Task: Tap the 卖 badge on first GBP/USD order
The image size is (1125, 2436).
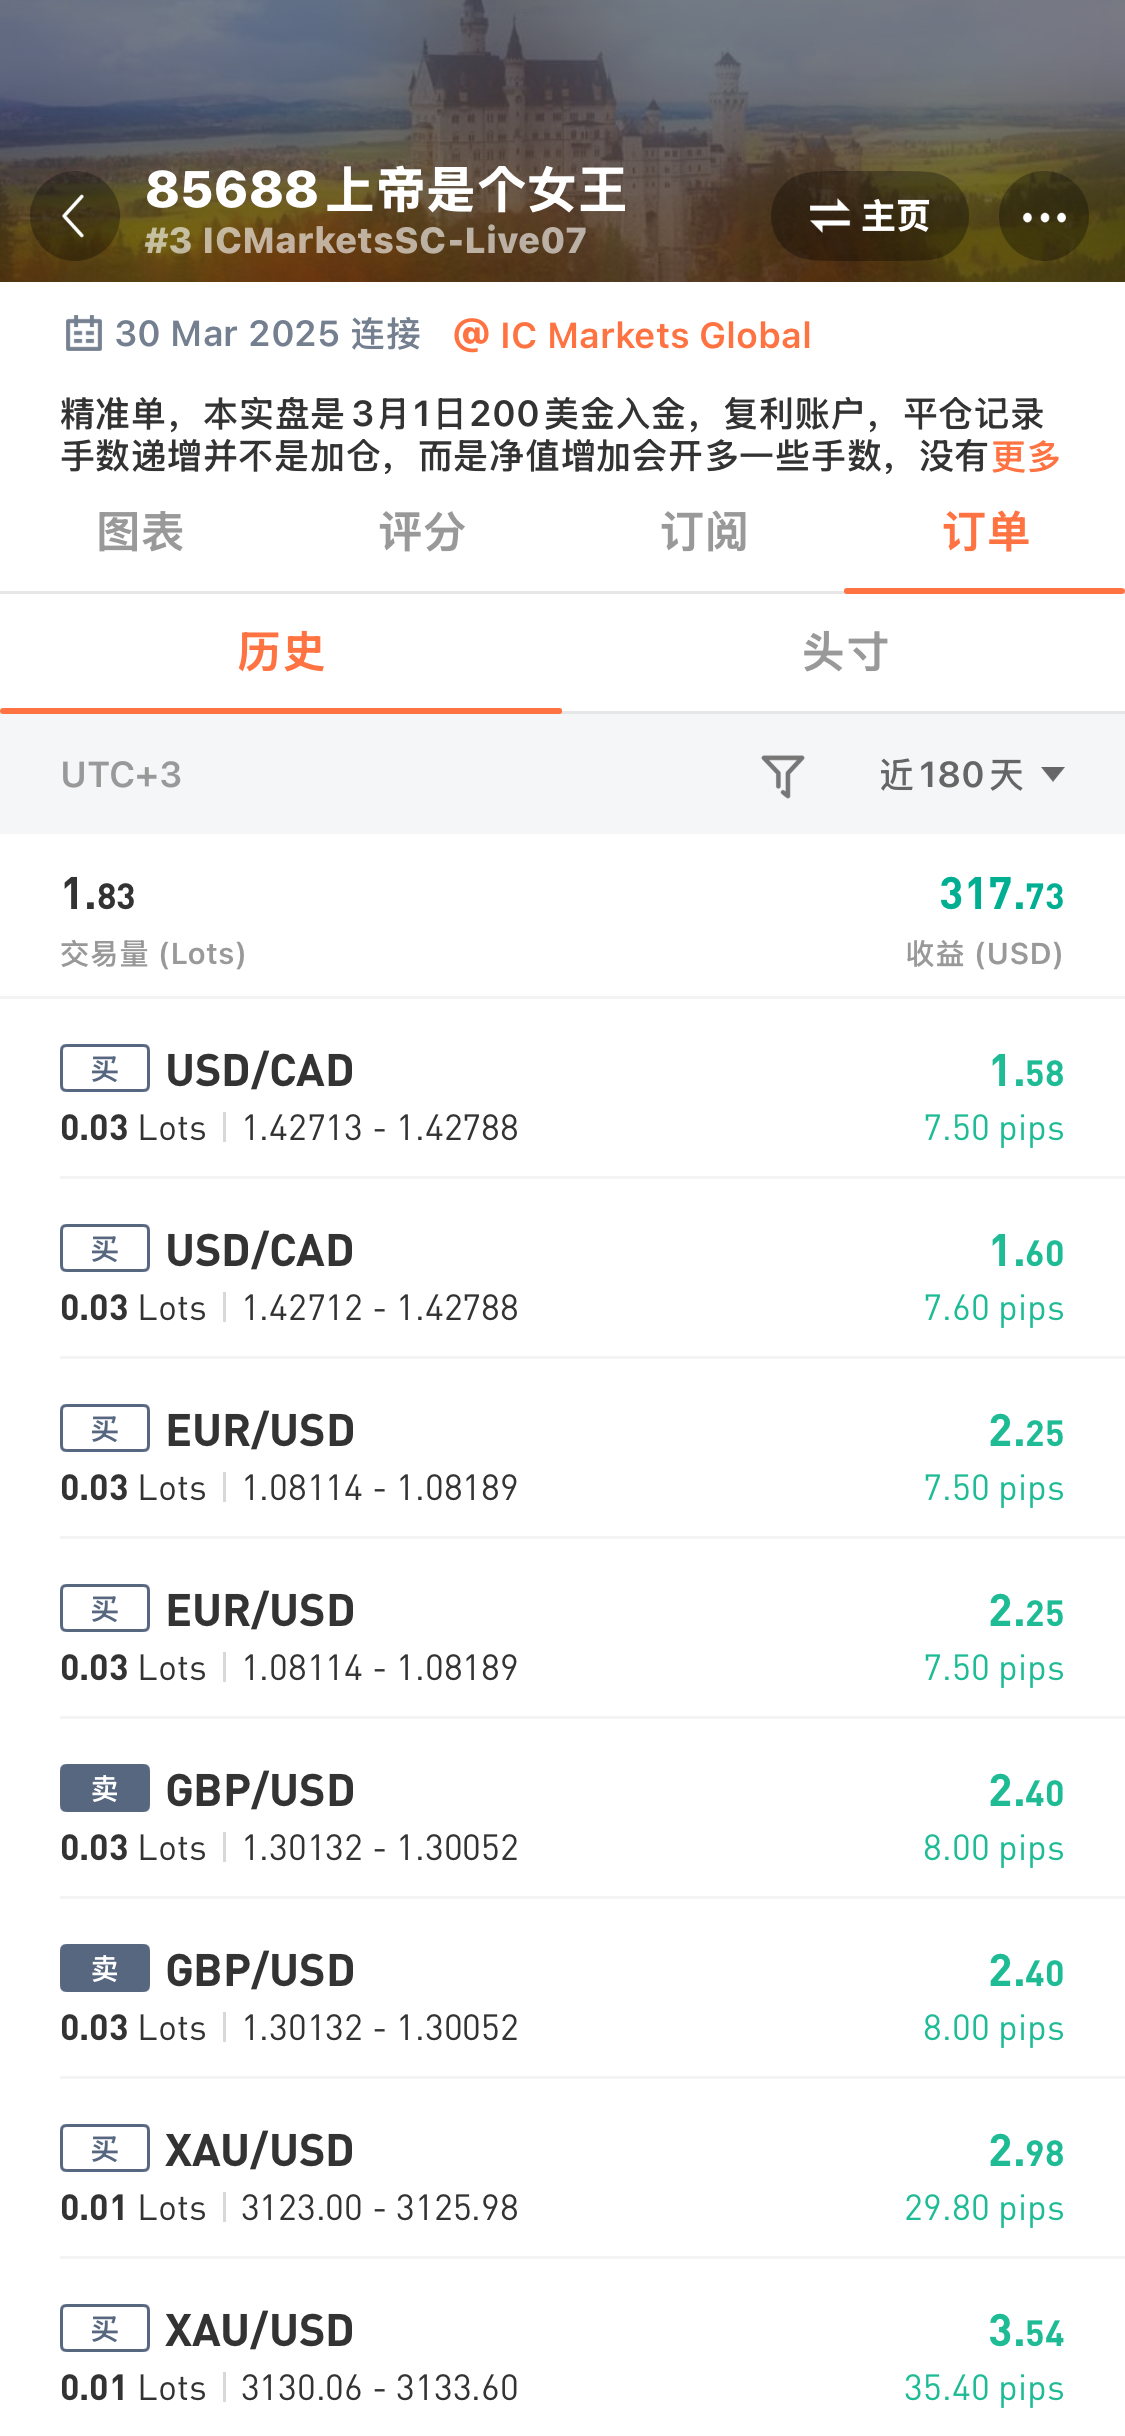Action: click(105, 1788)
